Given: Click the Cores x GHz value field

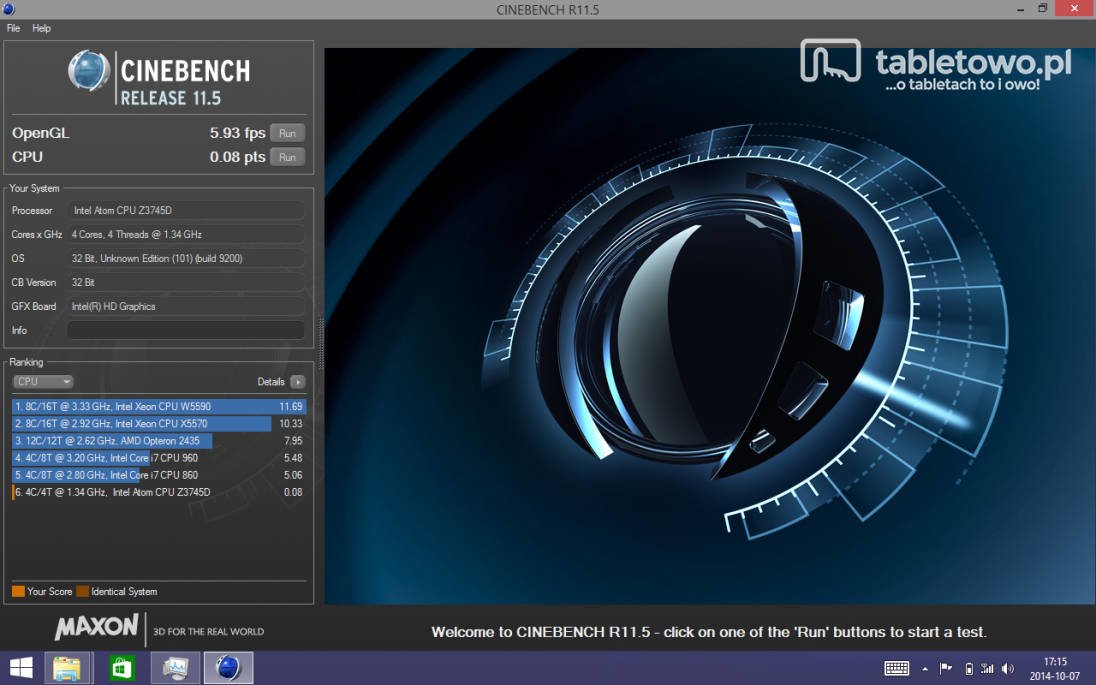Looking at the screenshot, I should (x=186, y=234).
